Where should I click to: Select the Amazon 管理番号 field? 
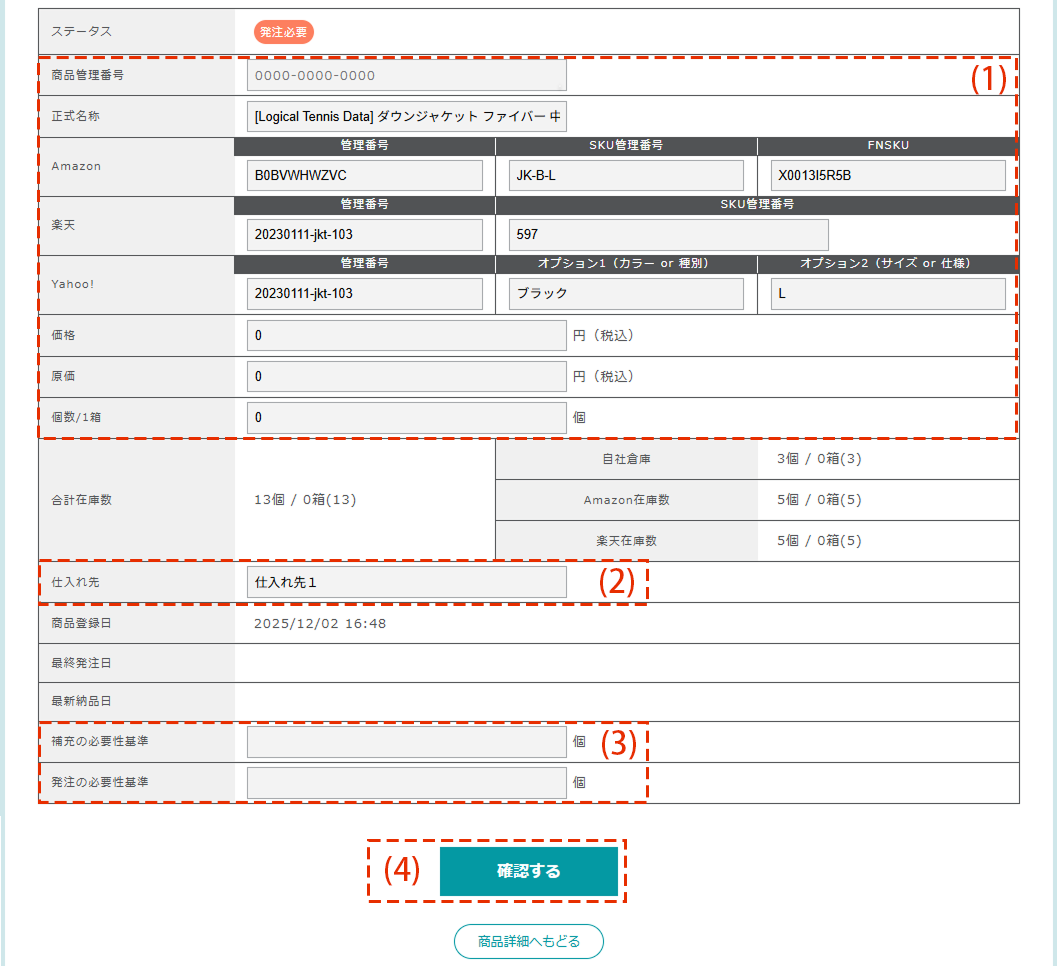(364, 175)
